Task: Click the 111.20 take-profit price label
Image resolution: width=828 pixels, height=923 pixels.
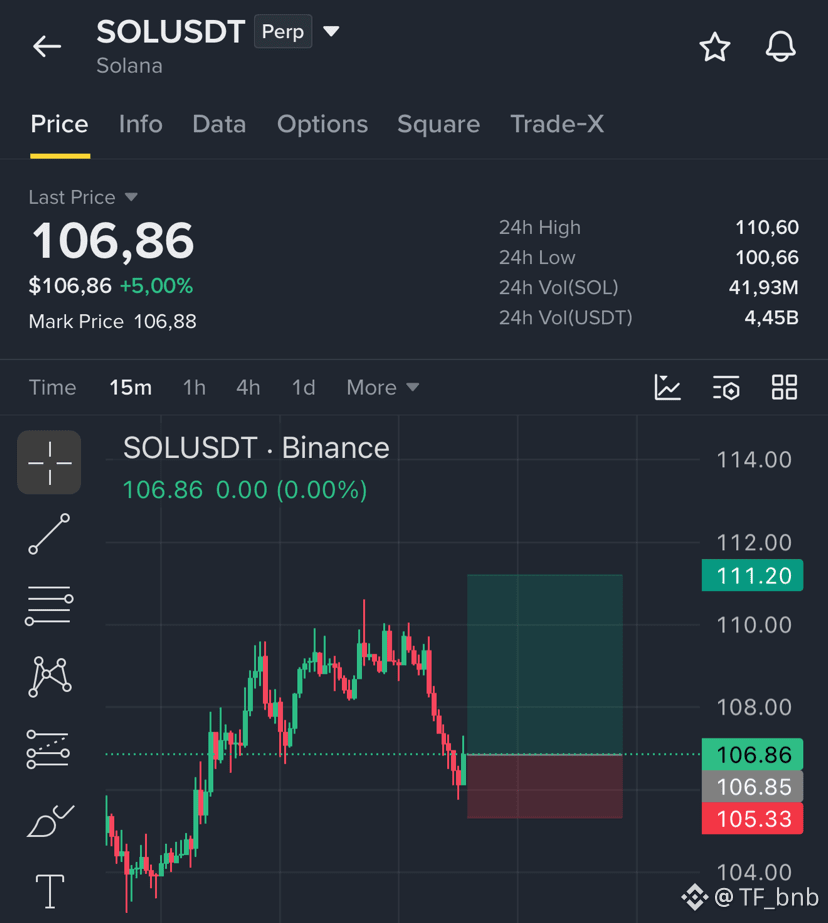Action: pyautogui.click(x=753, y=575)
